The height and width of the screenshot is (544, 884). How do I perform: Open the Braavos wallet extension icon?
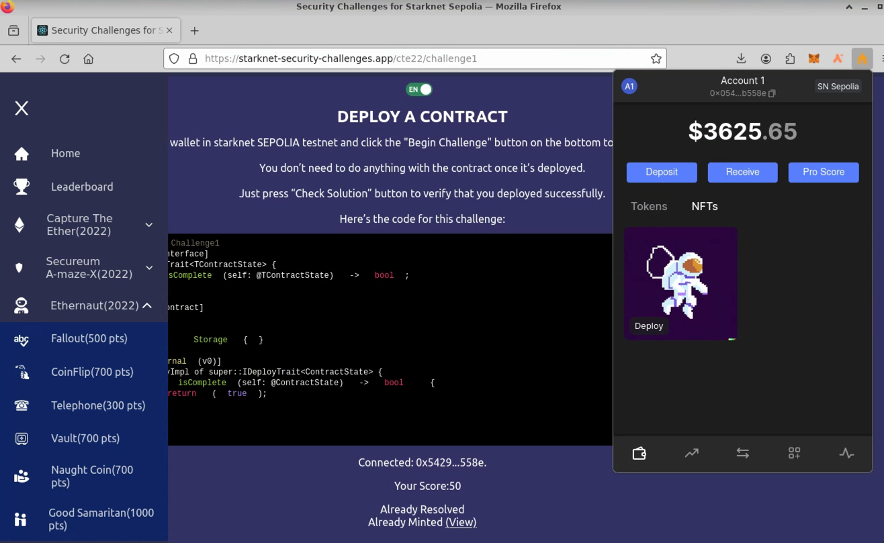pos(838,59)
